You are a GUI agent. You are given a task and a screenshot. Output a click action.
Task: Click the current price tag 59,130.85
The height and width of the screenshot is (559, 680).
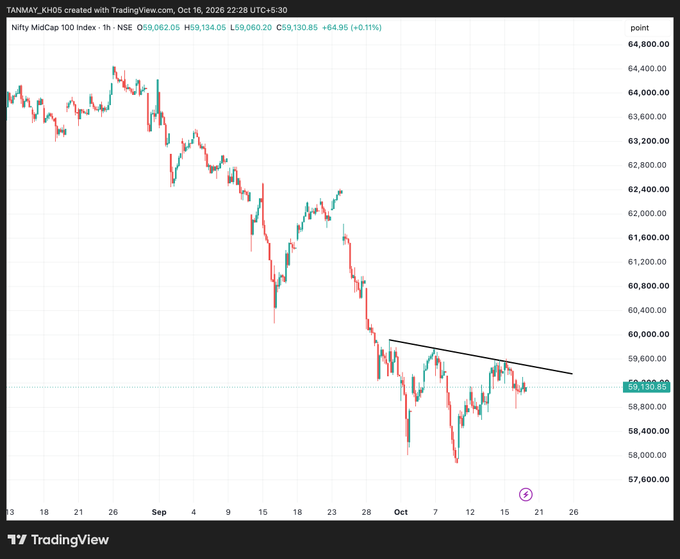pos(647,386)
